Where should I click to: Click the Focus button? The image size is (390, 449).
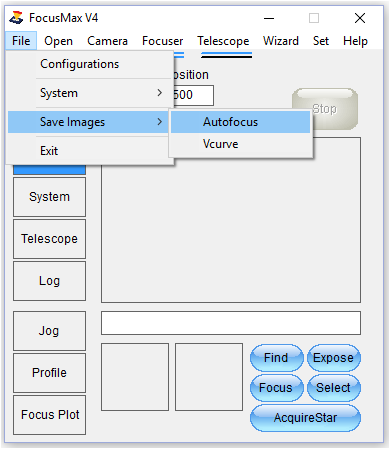277,388
